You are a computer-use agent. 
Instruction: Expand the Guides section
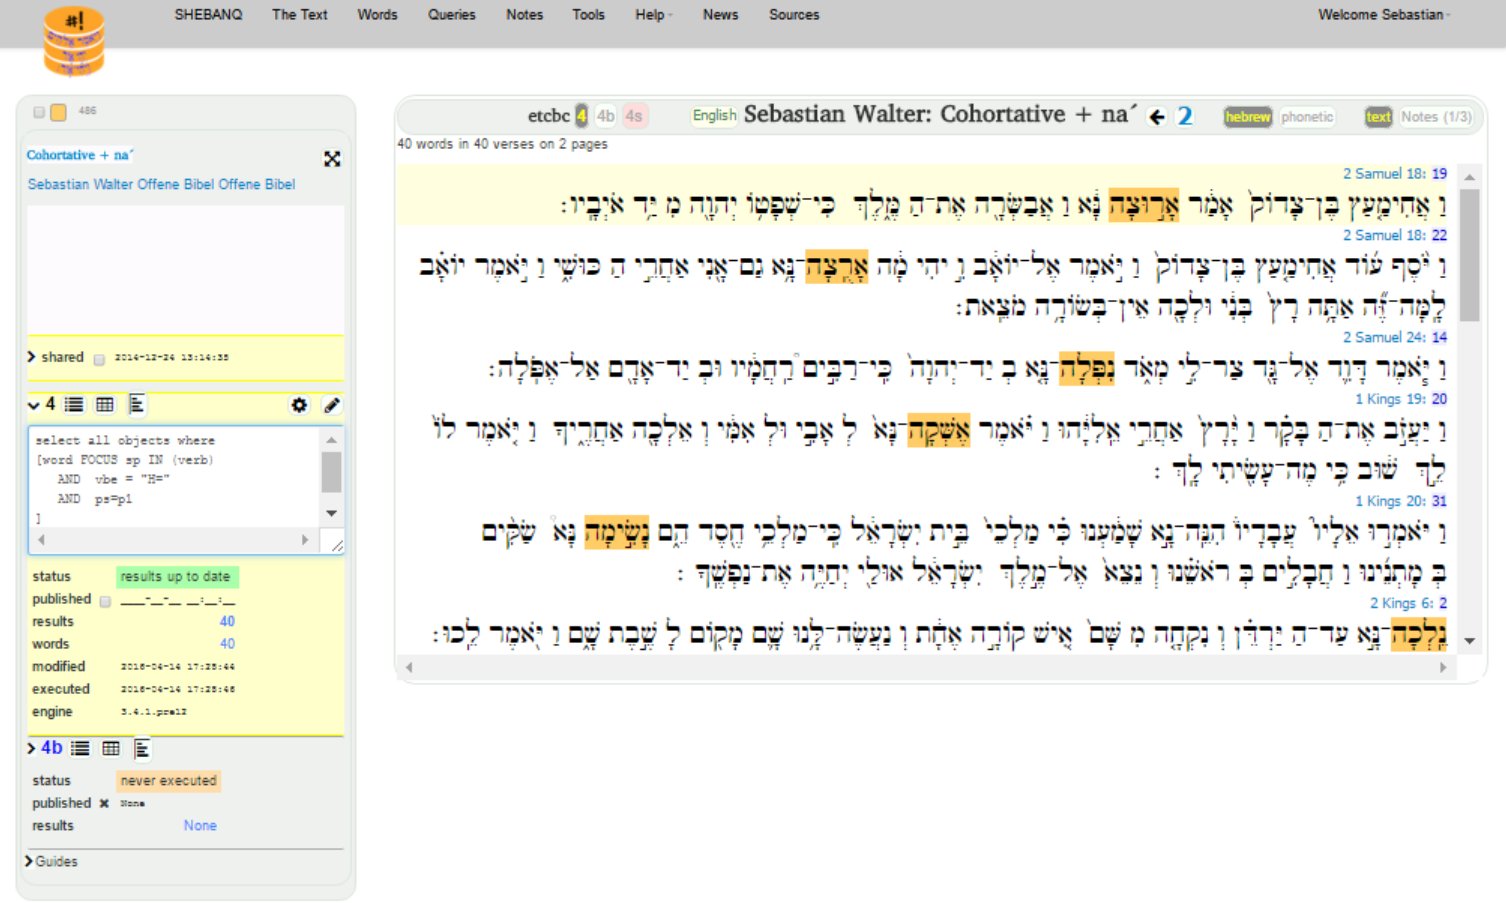[x=30, y=861]
